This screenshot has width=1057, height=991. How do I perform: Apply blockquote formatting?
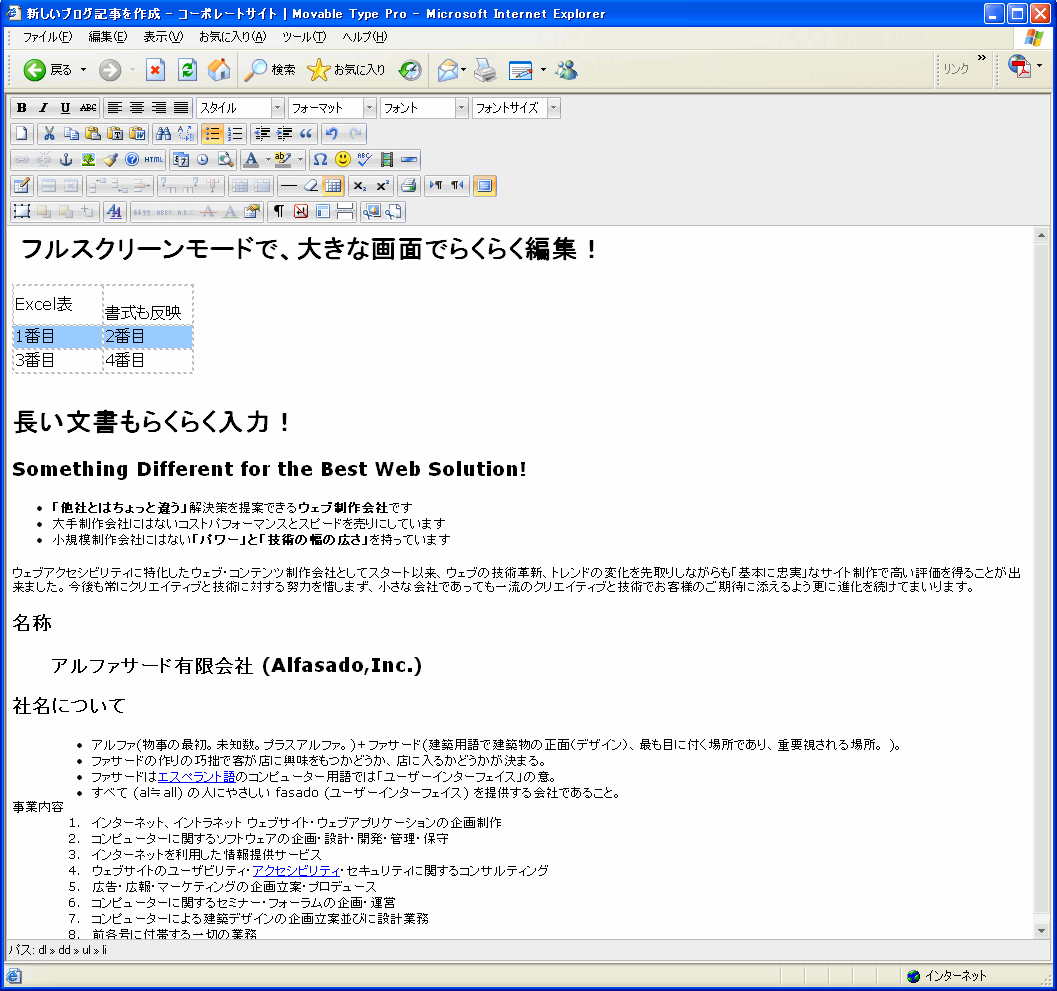306,133
